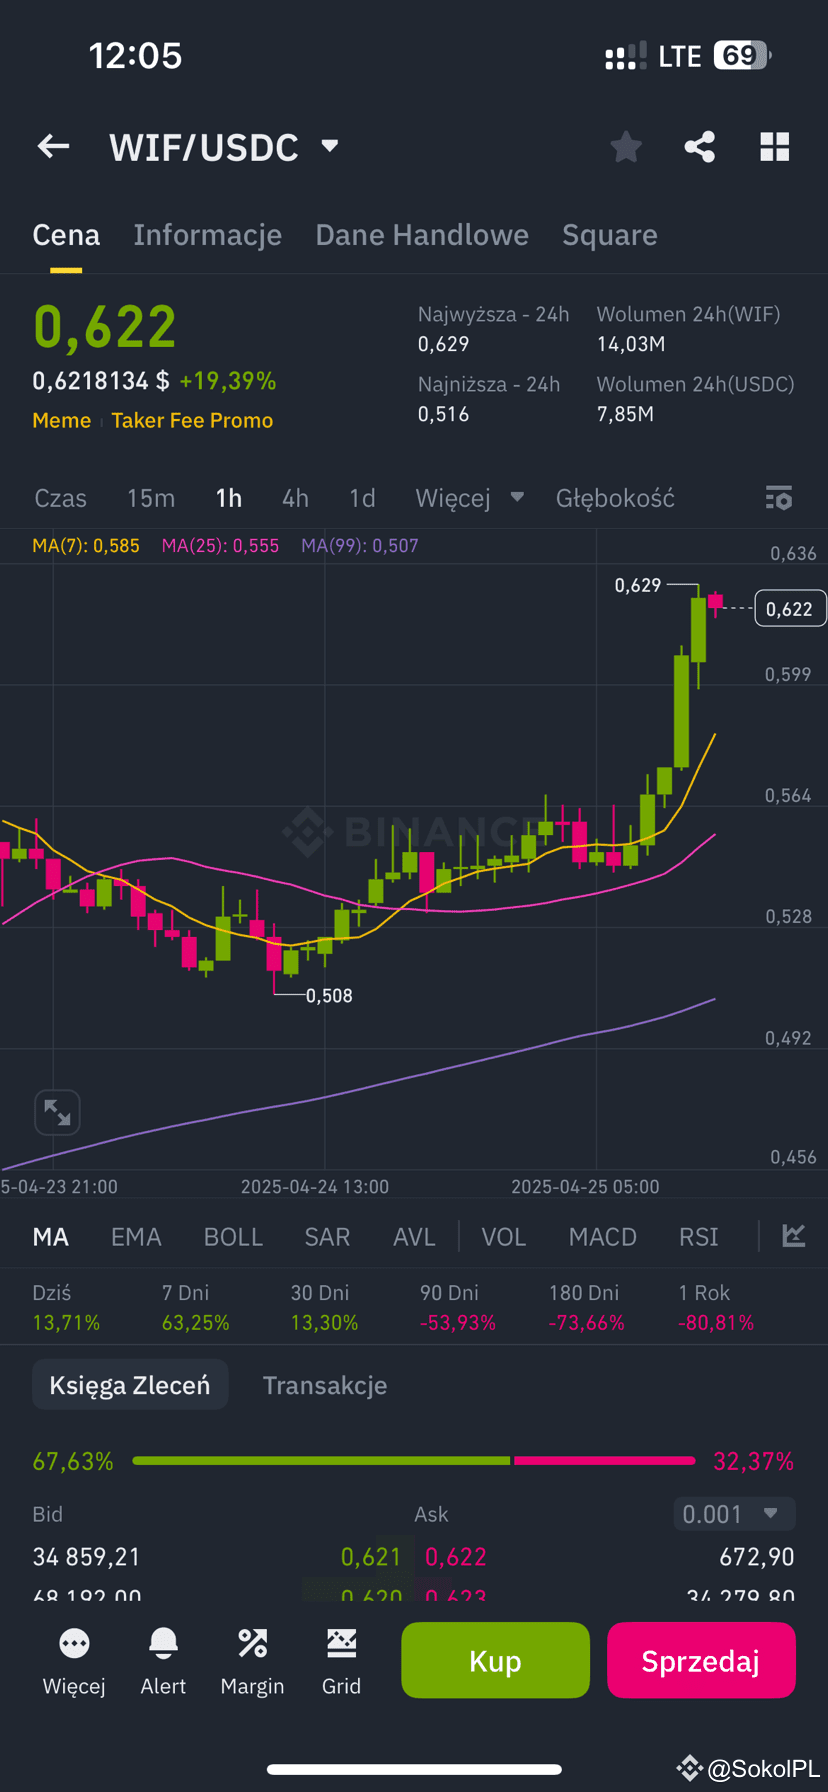Tap the Alert bell icon

(x=163, y=1643)
